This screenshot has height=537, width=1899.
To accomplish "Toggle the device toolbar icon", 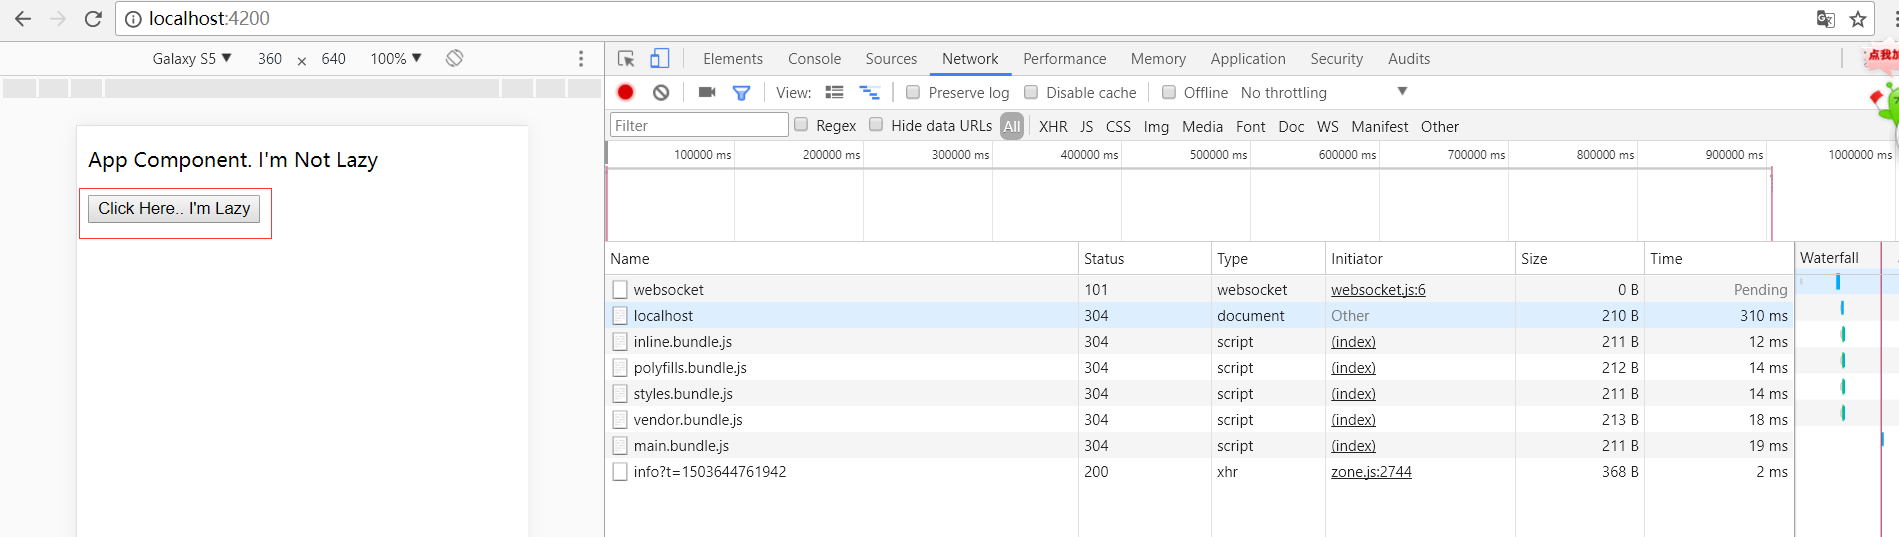I will [659, 59].
